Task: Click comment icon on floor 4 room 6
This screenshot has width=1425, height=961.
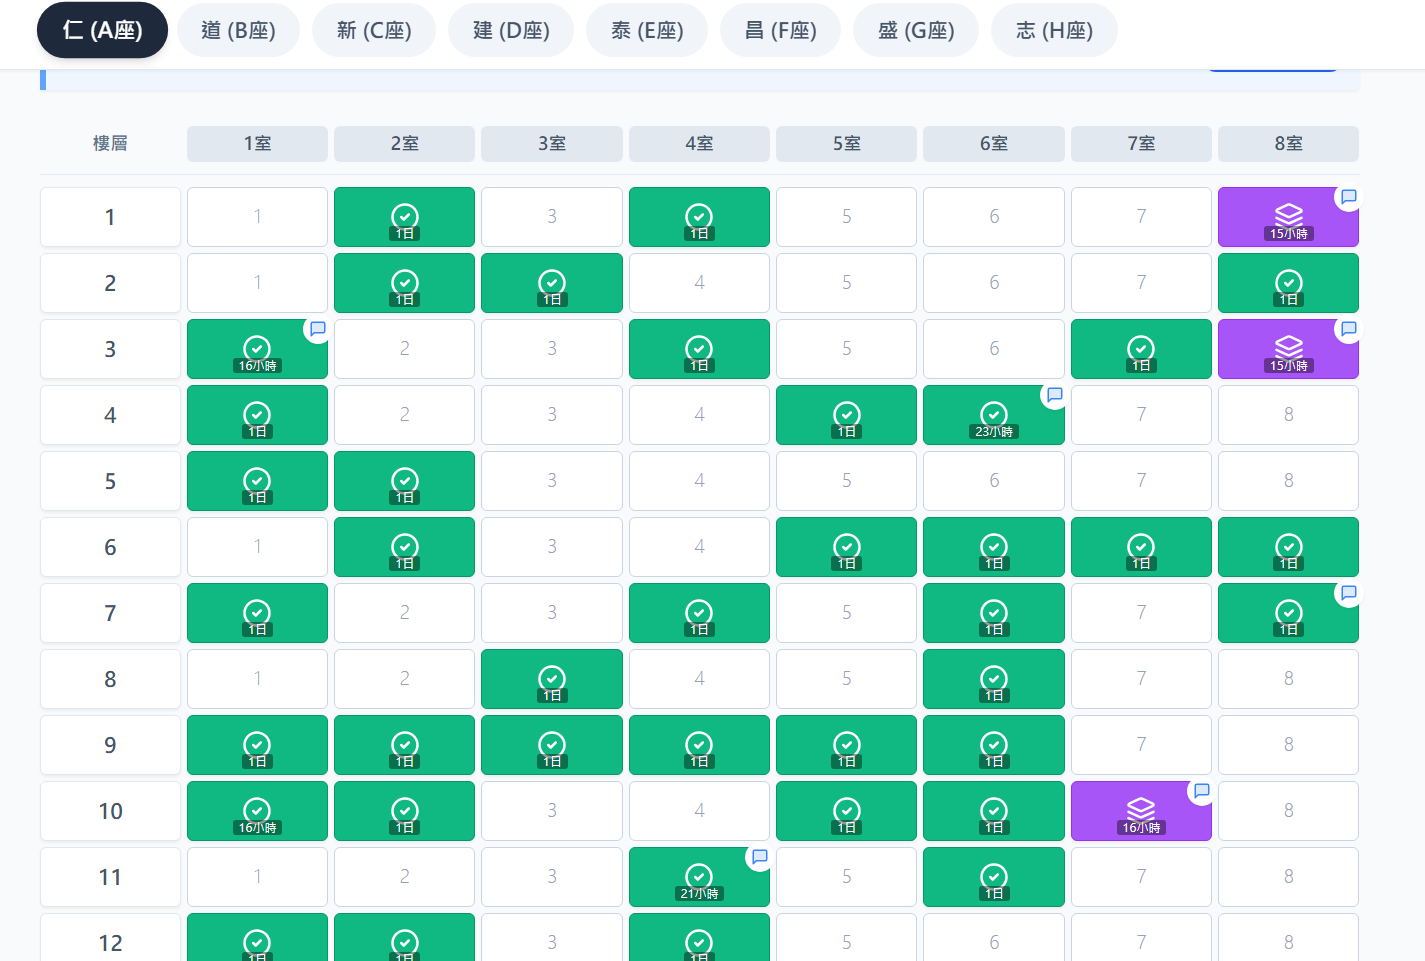Action: coord(1054,395)
